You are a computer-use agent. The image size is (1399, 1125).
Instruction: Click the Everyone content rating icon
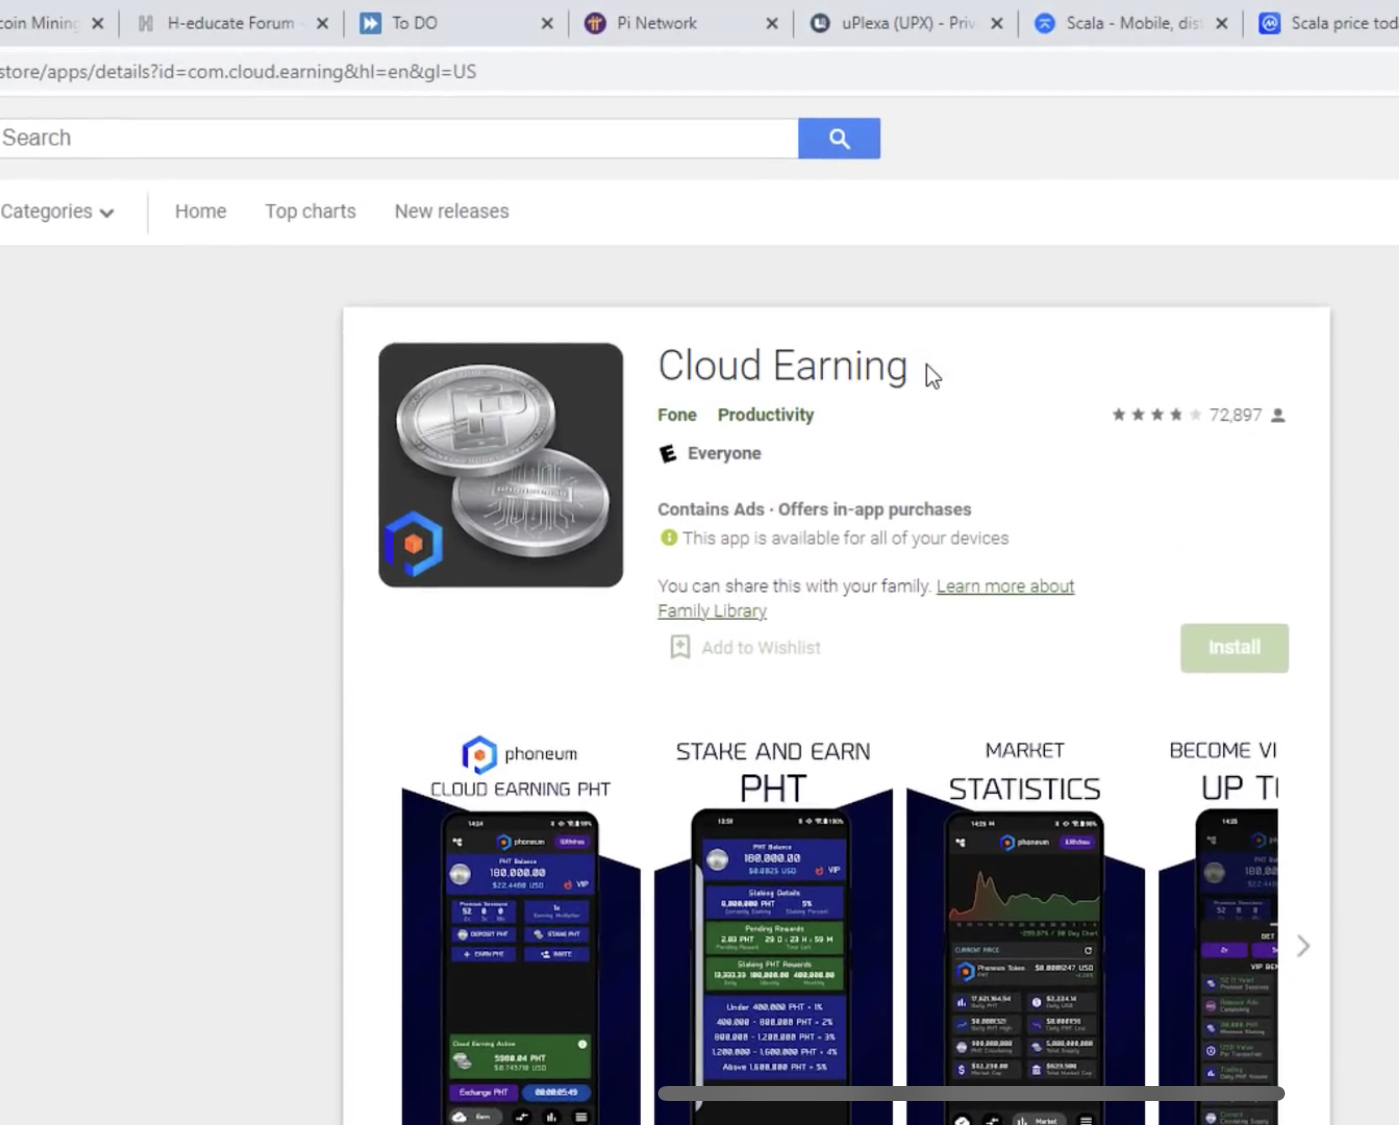[x=667, y=454]
